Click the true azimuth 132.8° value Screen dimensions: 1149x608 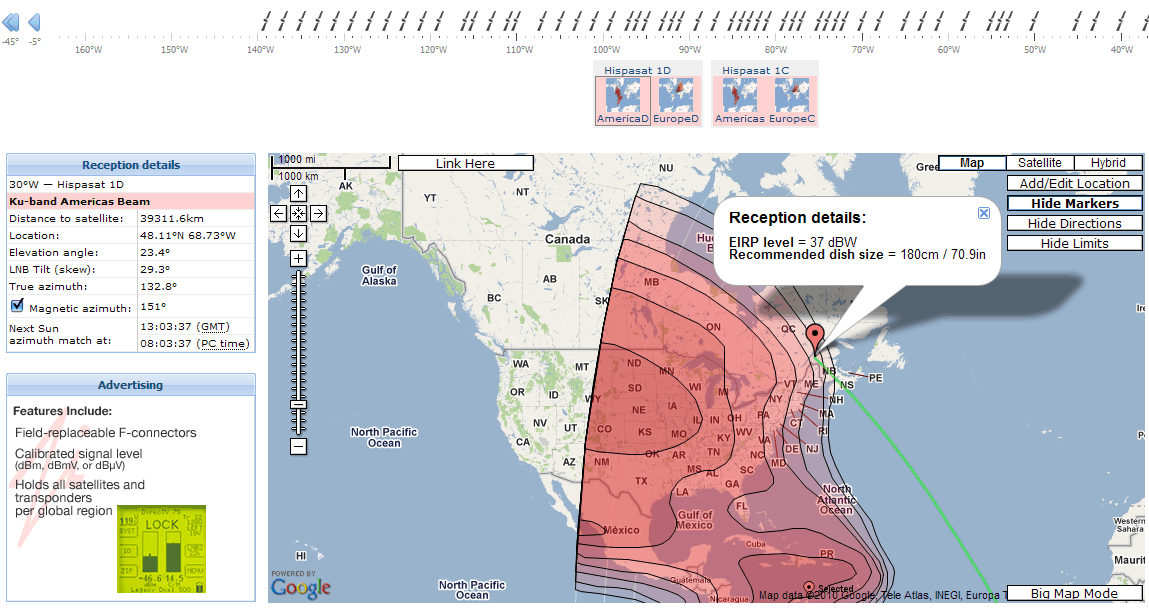pos(158,286)
